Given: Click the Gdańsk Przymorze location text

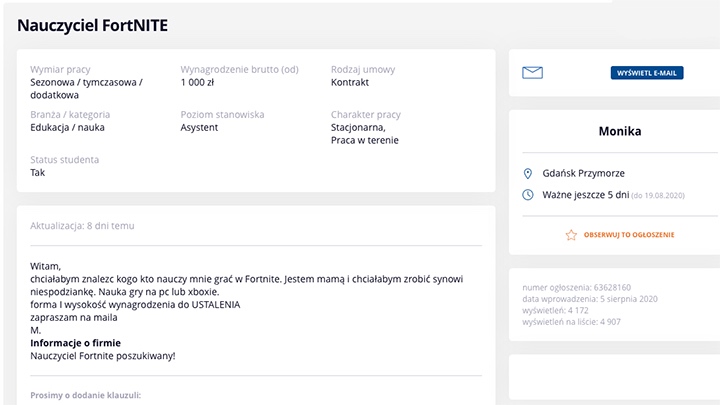Looking at the screenshot, I should click(x=583, y=173).
